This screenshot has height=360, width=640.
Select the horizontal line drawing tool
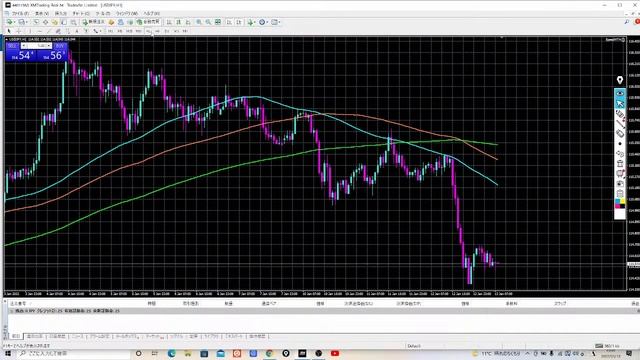40,31
